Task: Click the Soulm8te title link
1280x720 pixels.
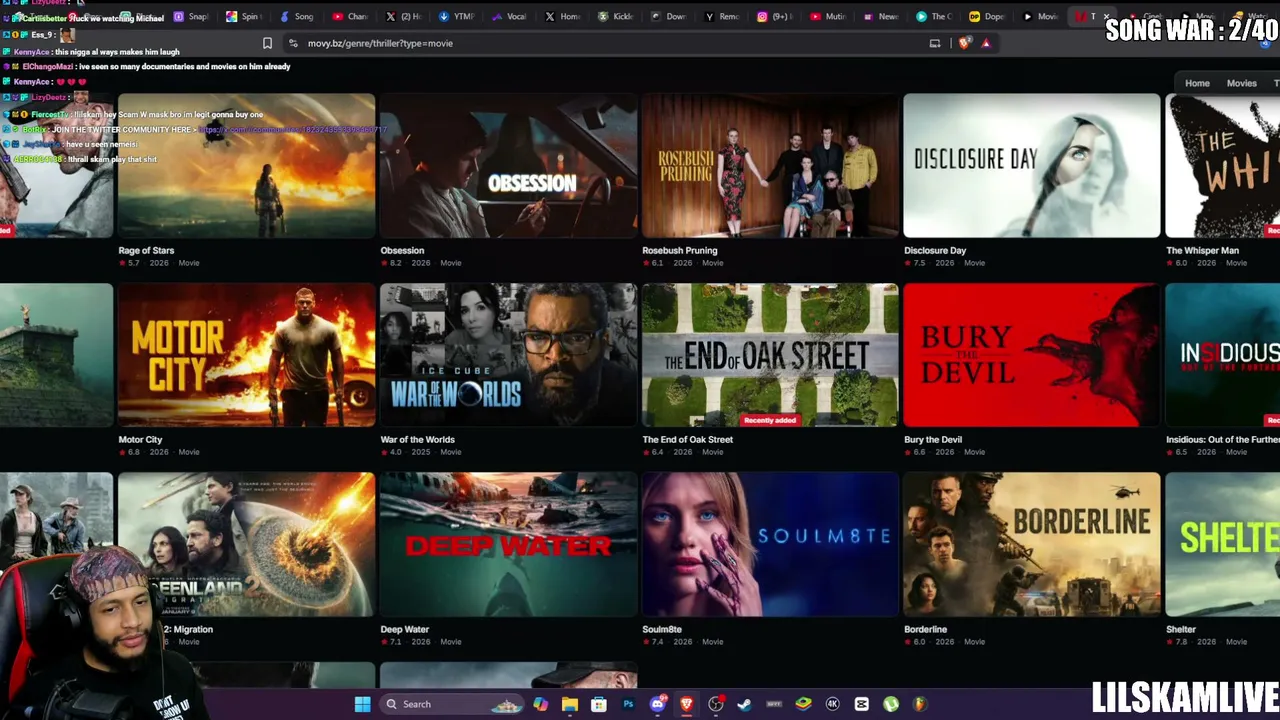Action: (x=662, y=629)
